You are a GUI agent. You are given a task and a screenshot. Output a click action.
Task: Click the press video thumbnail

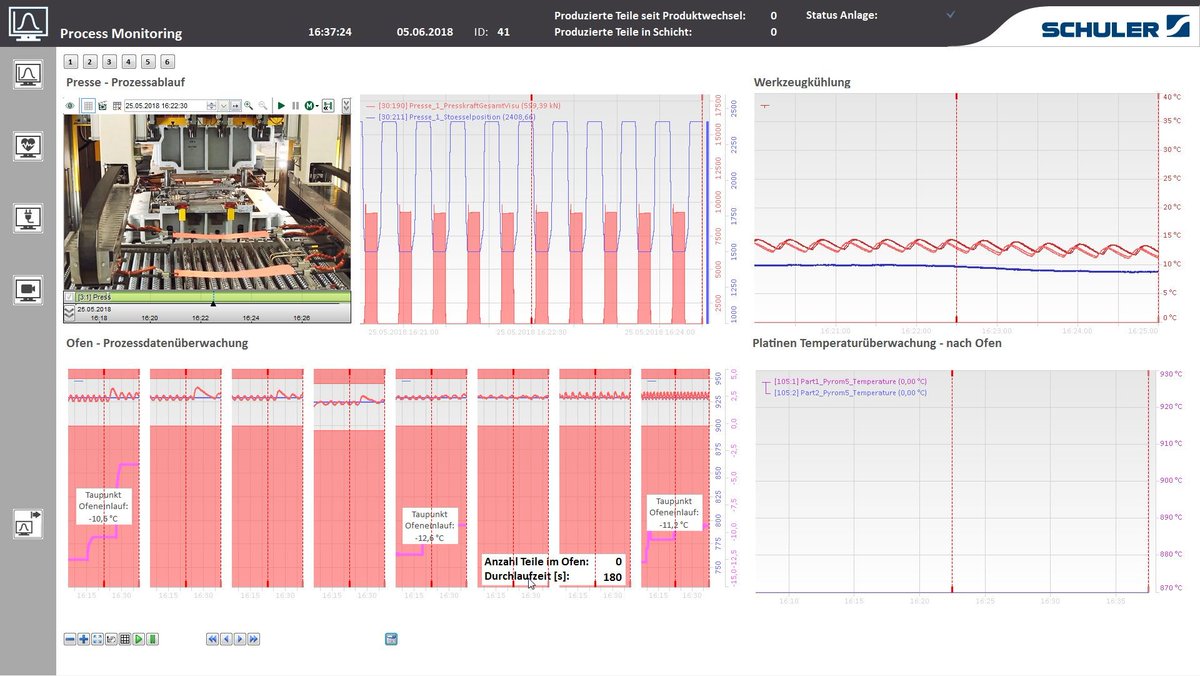tap(207, 201)
